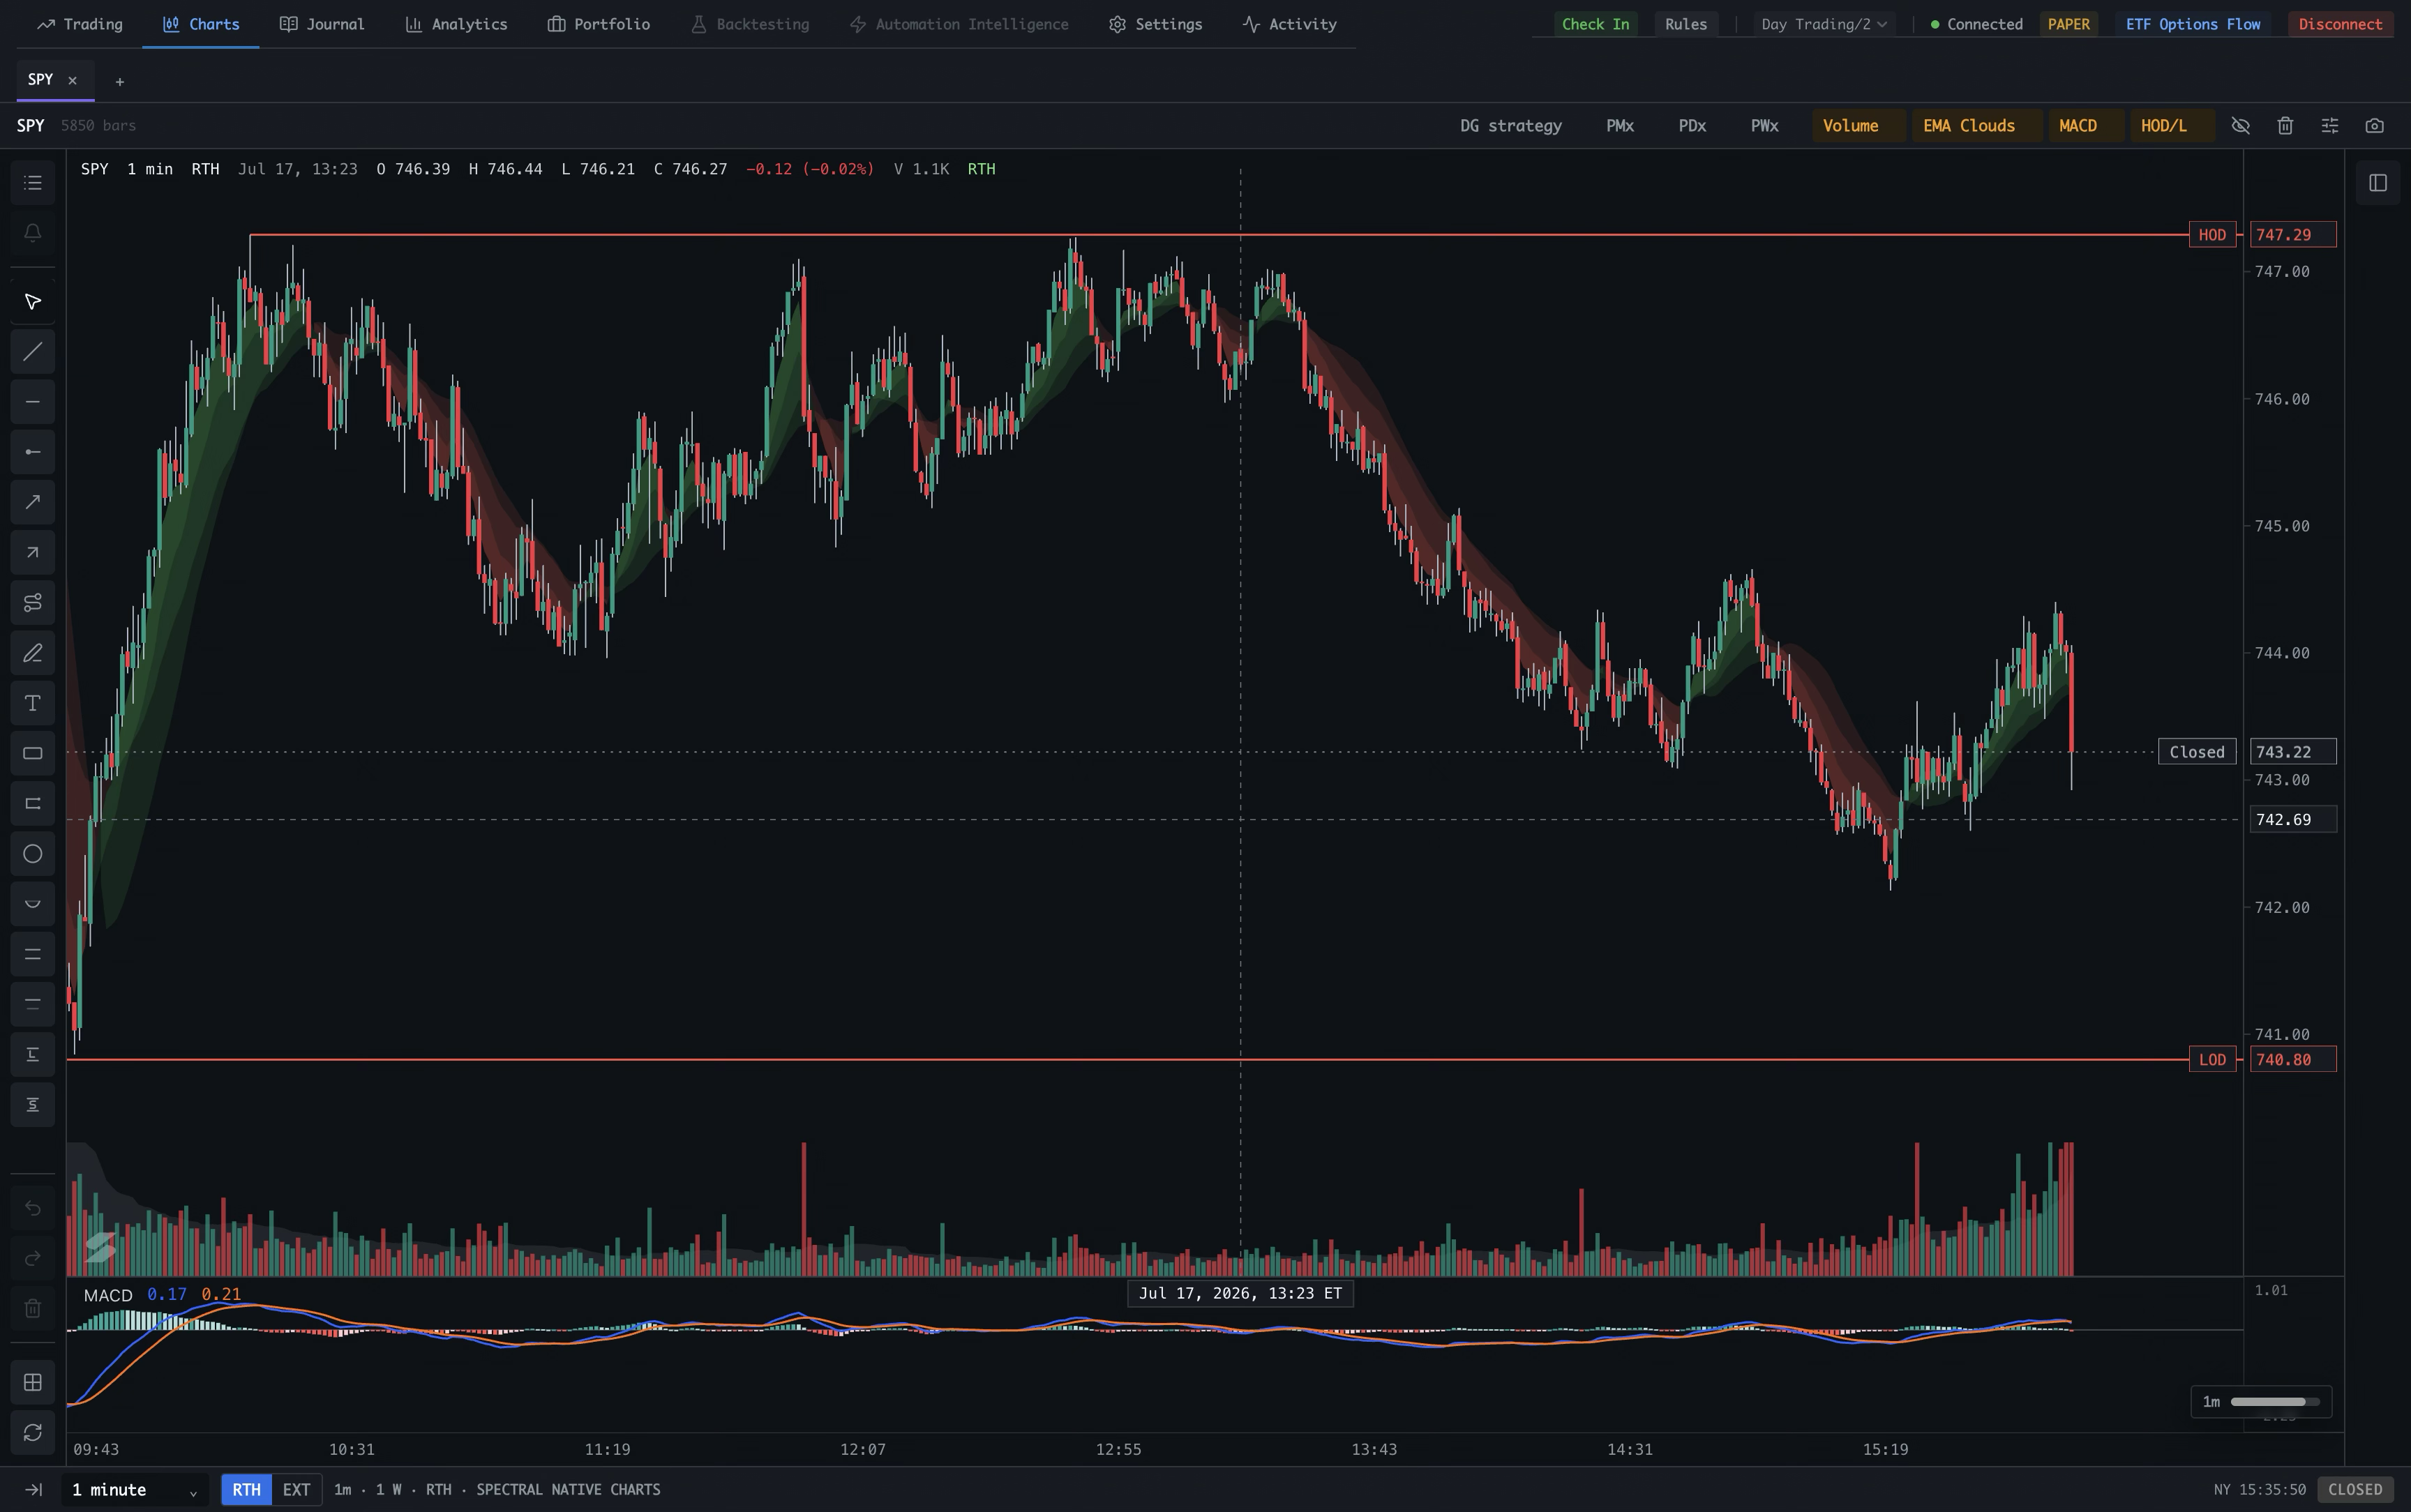Screen dimensions: 2411x1512
Task: Click the Disconnect button
Action: [x=2340, y=24]
